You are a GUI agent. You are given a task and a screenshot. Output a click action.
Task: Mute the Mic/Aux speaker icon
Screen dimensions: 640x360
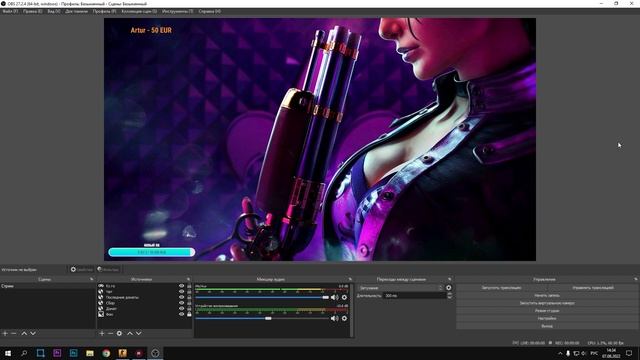click(334, 297)
